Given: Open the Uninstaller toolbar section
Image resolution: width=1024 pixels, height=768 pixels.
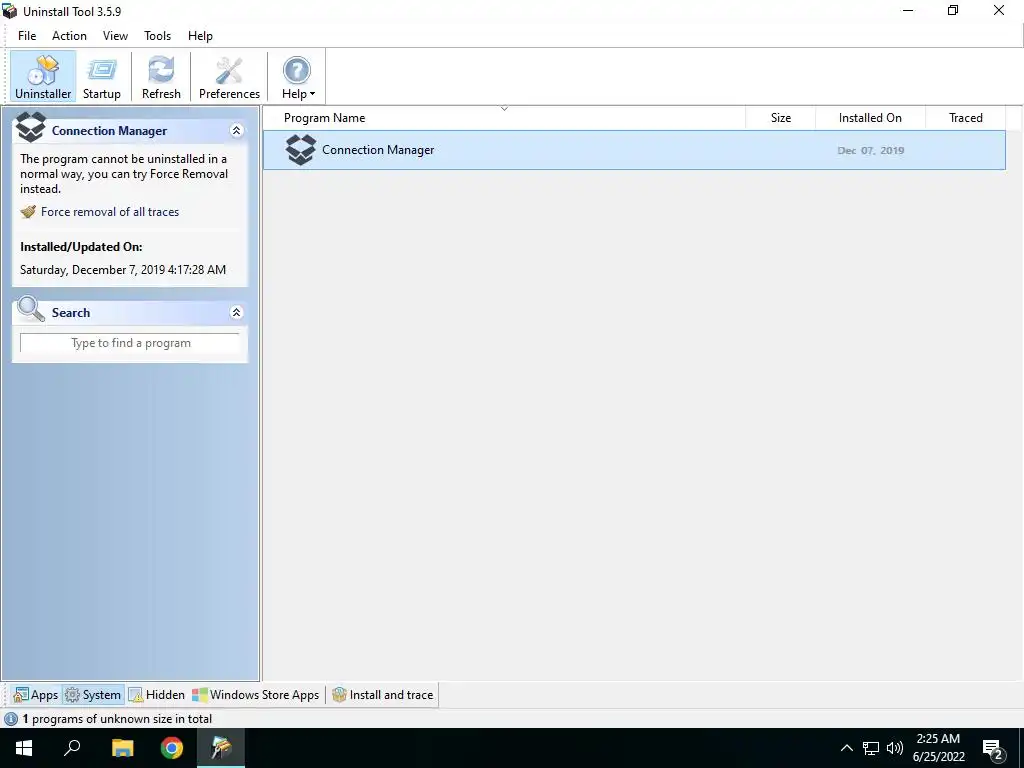Looking at the screenshot, I should pyautogui.click(x=43, y=76).
